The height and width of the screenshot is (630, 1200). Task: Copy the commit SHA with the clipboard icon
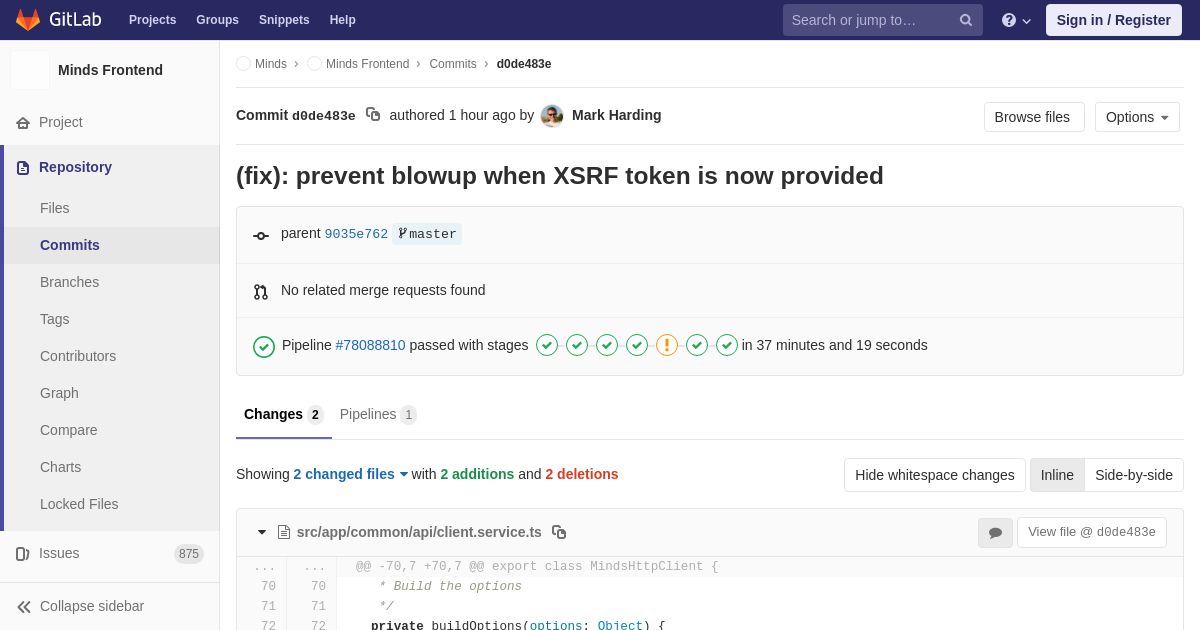[x=373, y=115]
